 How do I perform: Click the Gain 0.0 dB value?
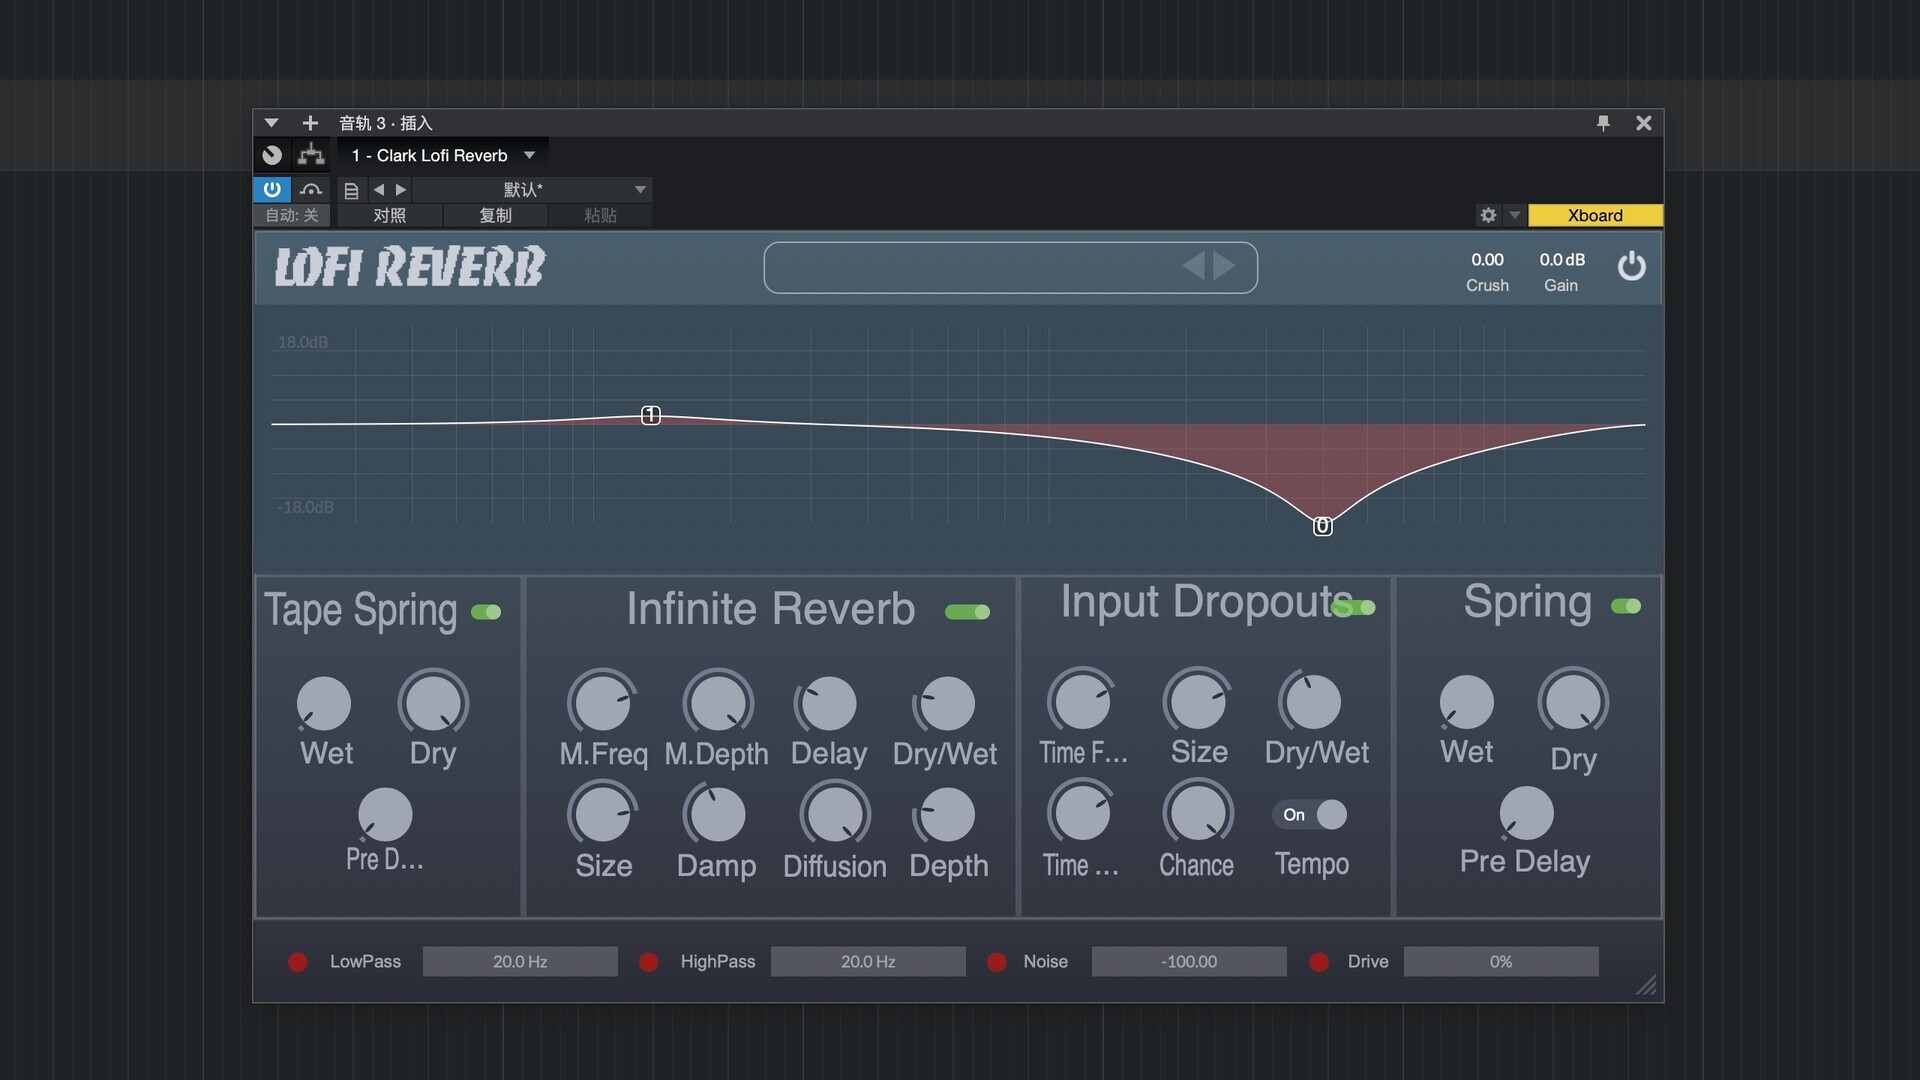pyautogui.click(x=1562, y=260)
